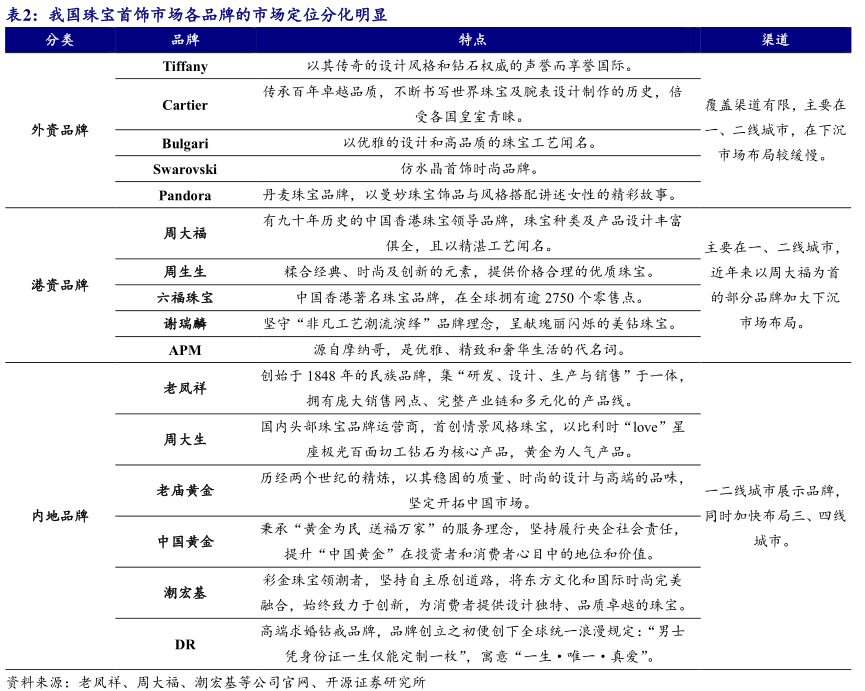Select the 外资品牌 category cell
Image resolution: width=865 pixels, height=691 pixels.
pos(60,131)
